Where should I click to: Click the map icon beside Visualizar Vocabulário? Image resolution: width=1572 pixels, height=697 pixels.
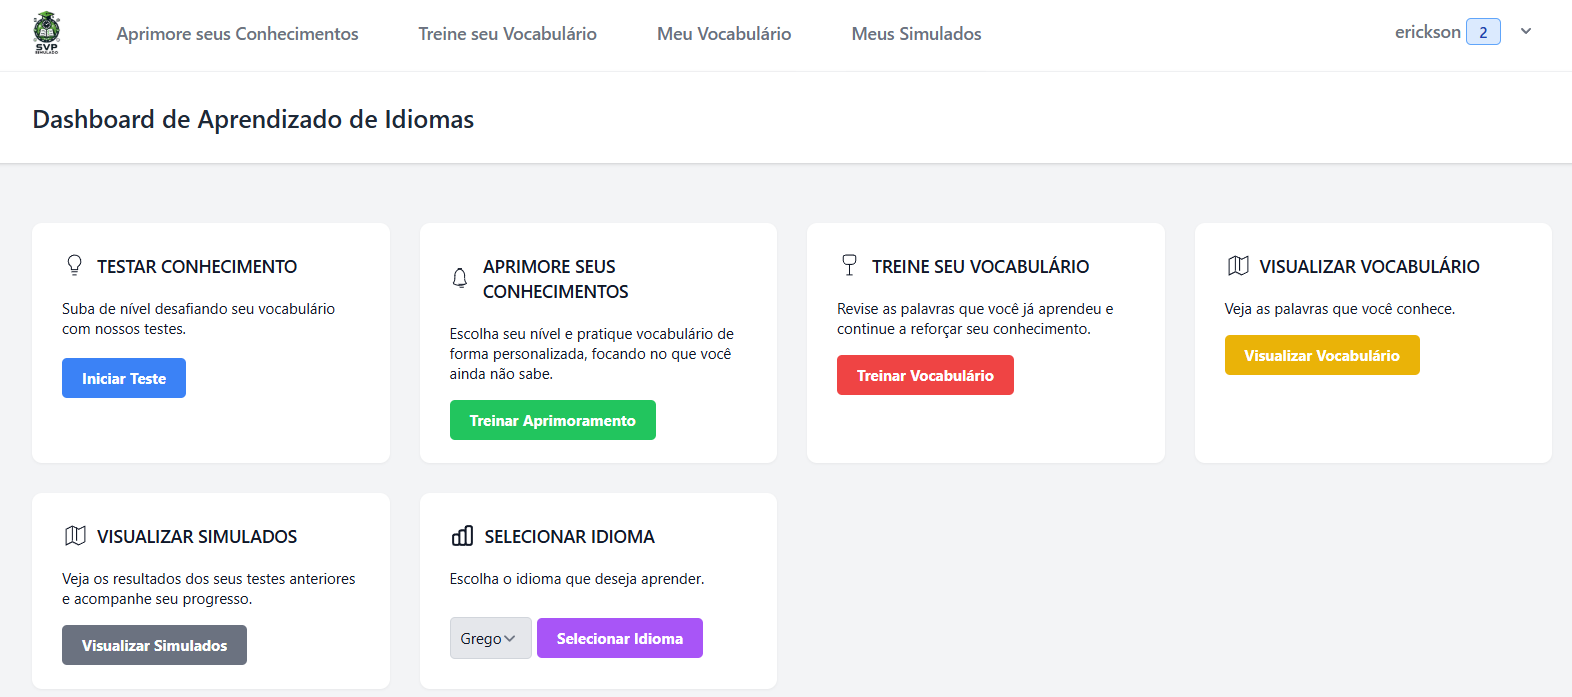tap(1238, 266)
